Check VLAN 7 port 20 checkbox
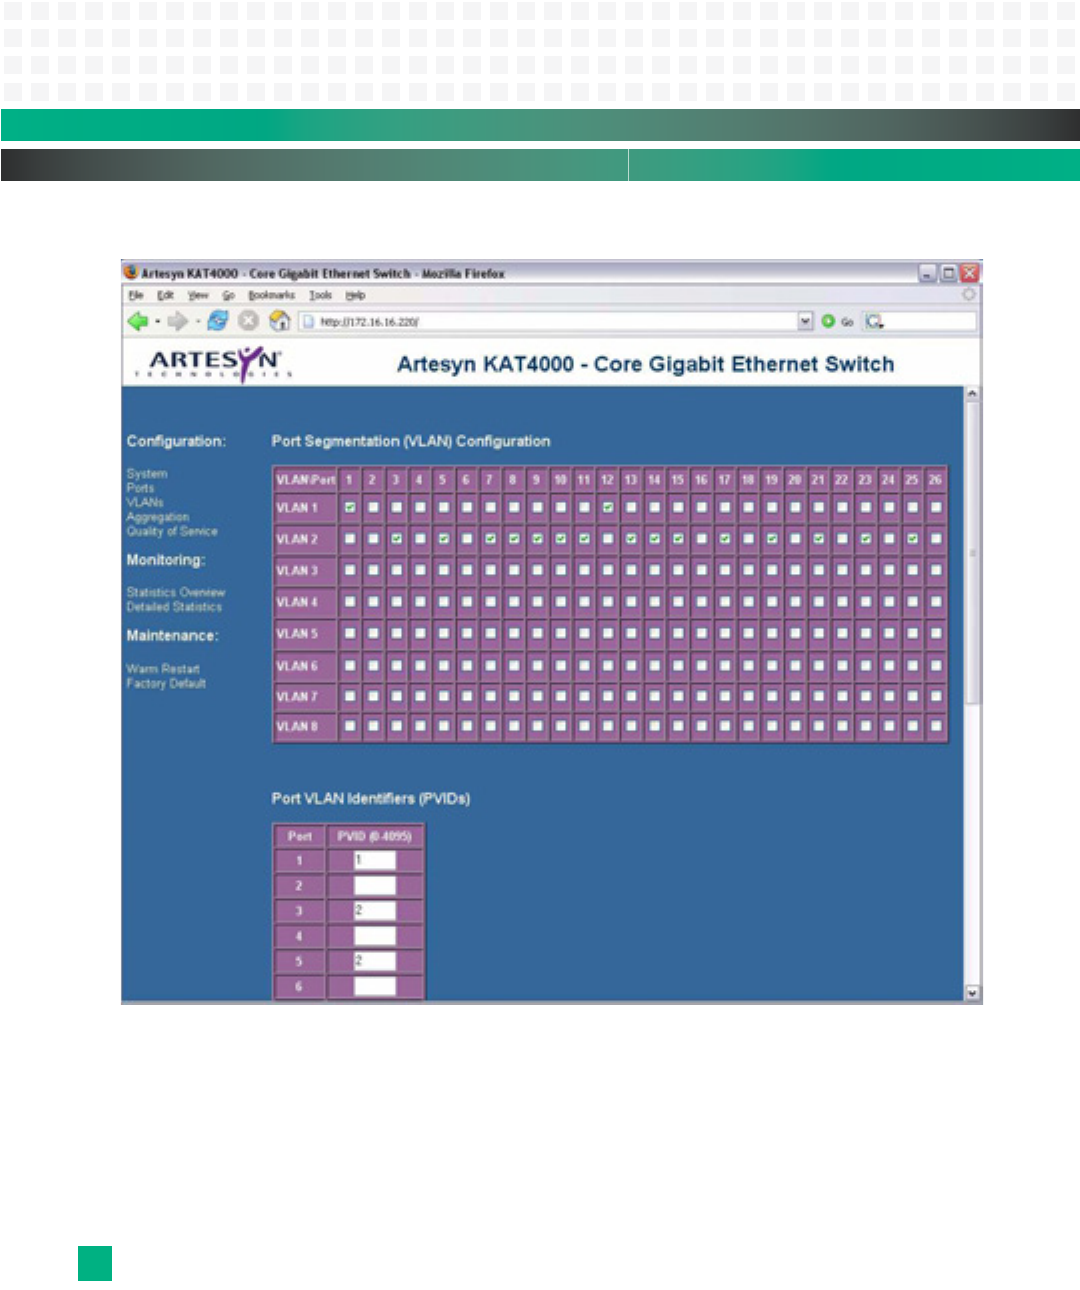The height and width of the screenshot is (1290, 1080). click(795, 697)
